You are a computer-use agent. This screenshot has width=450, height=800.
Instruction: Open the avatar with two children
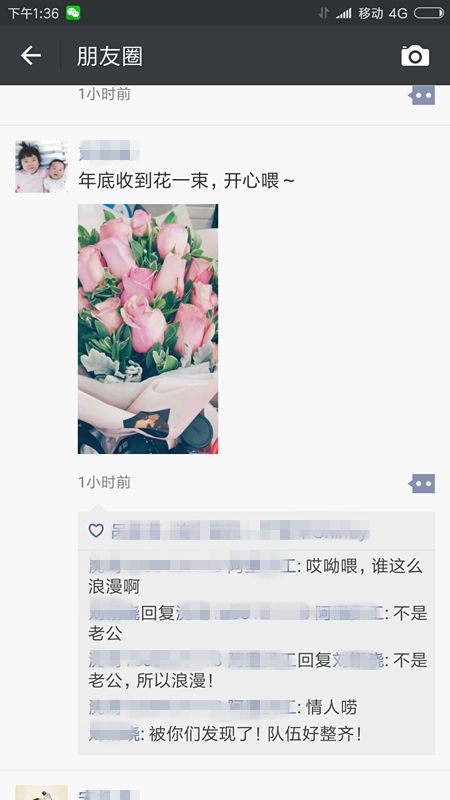[41, 167]
